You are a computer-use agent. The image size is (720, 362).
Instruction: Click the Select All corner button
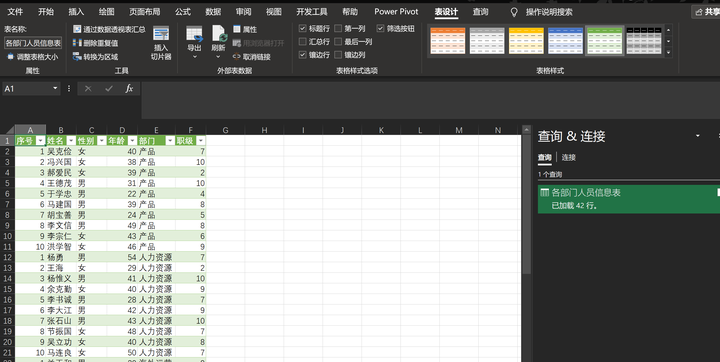tap(7, 130)
